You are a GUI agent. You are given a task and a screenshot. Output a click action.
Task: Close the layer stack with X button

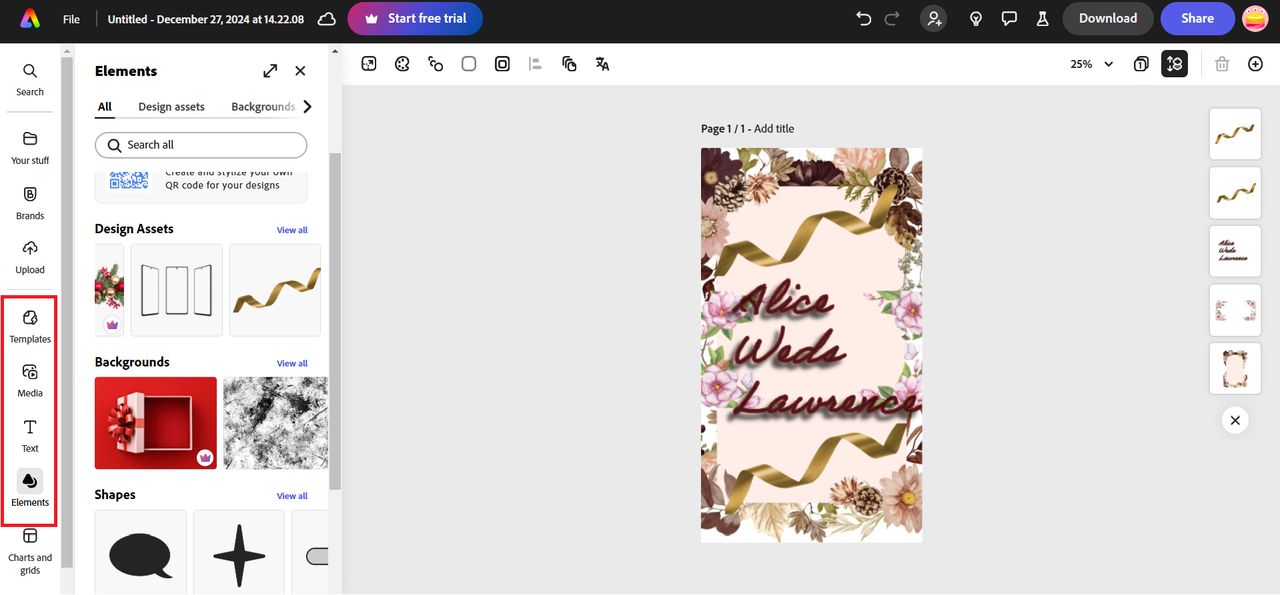(x=1235, y=420)
